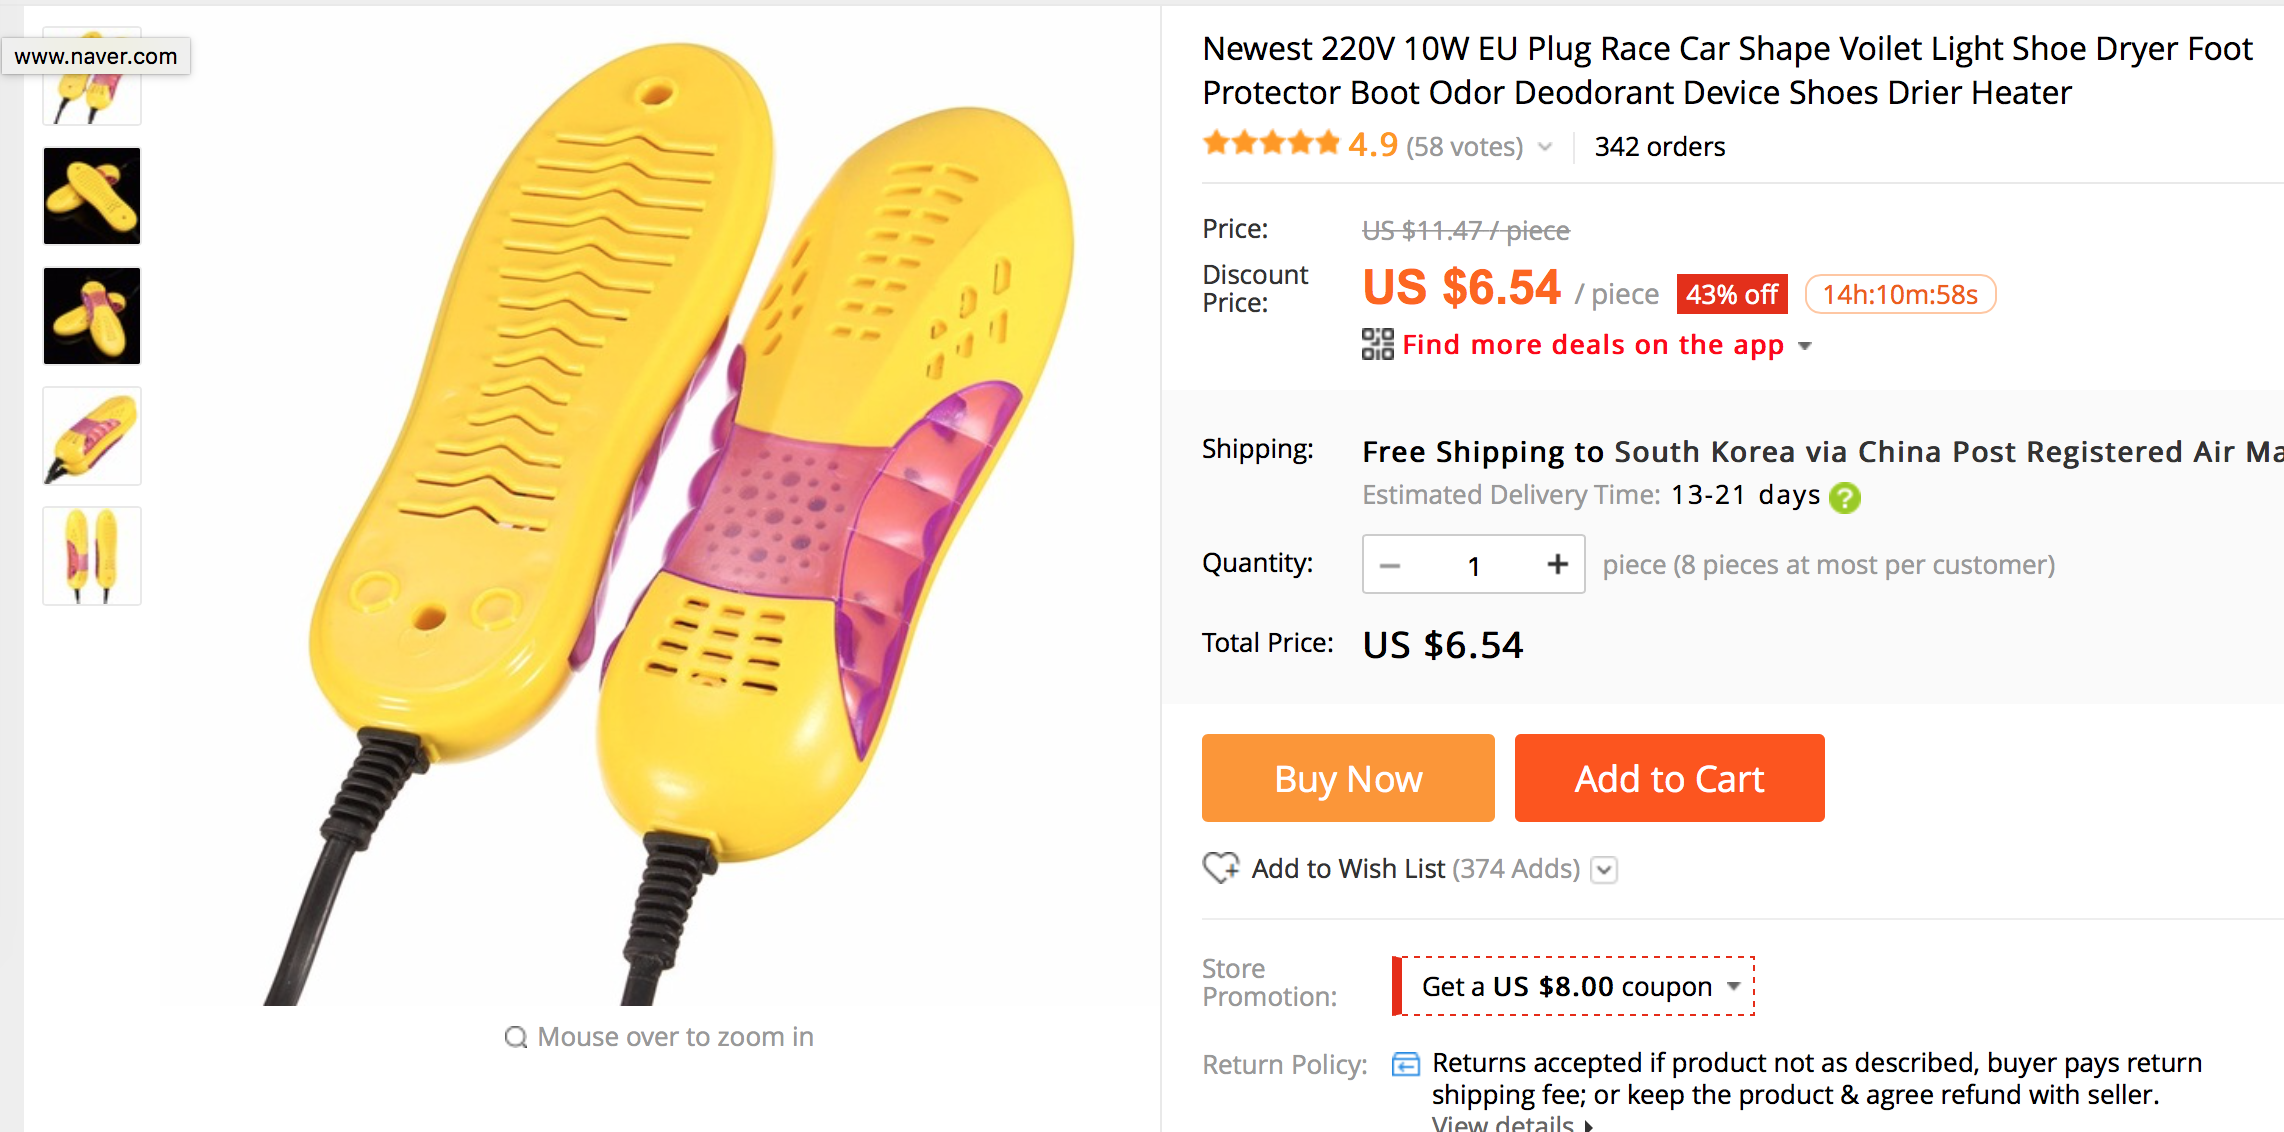Image resolution: width=2284 pixels, height=1132 pixels.
Task: Click the quantity input field
Action: pos(1473,565)
